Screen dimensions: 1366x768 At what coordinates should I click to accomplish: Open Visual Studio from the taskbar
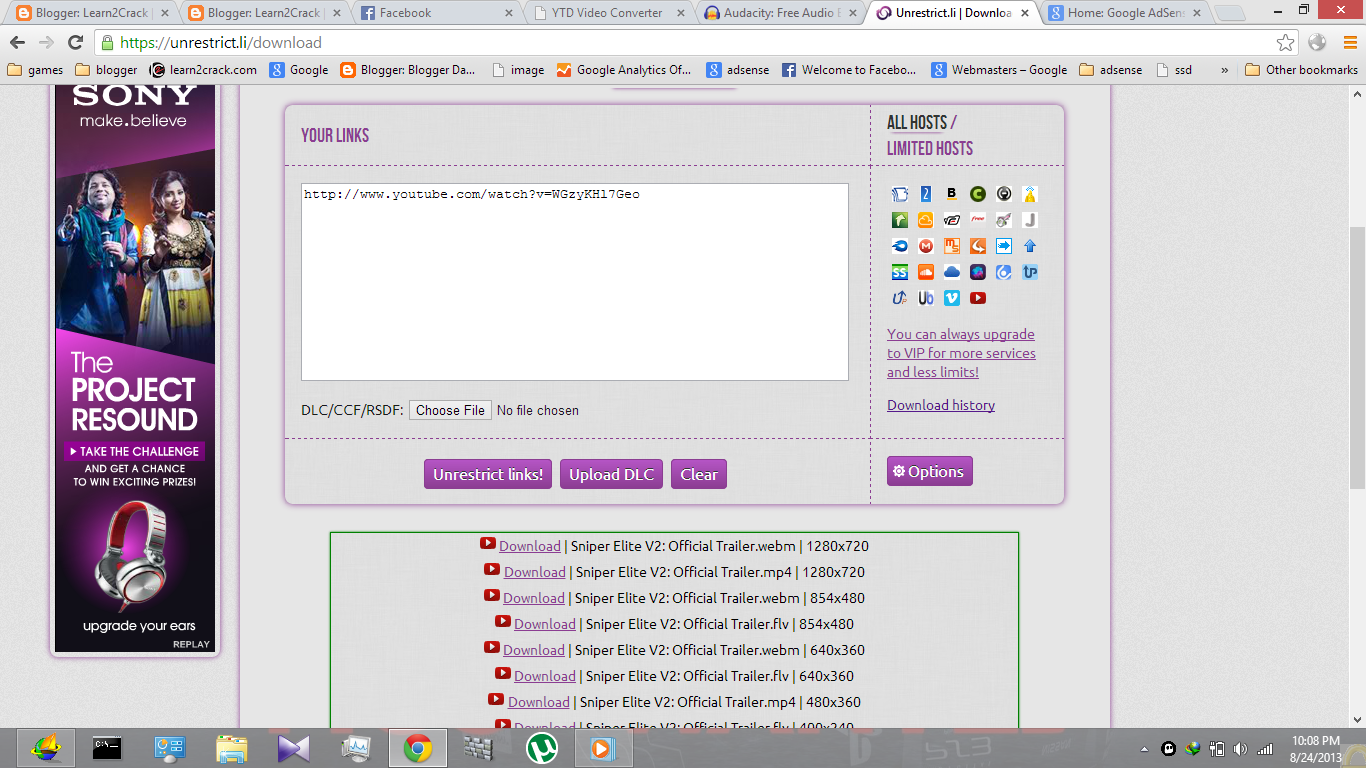coord(293,747)
